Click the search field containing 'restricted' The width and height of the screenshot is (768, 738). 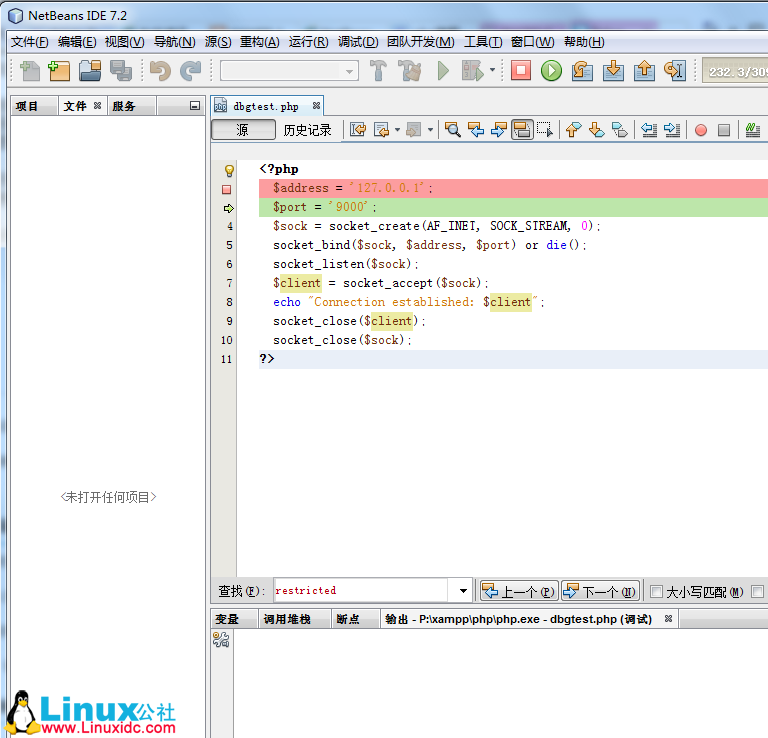pos(361,591)
